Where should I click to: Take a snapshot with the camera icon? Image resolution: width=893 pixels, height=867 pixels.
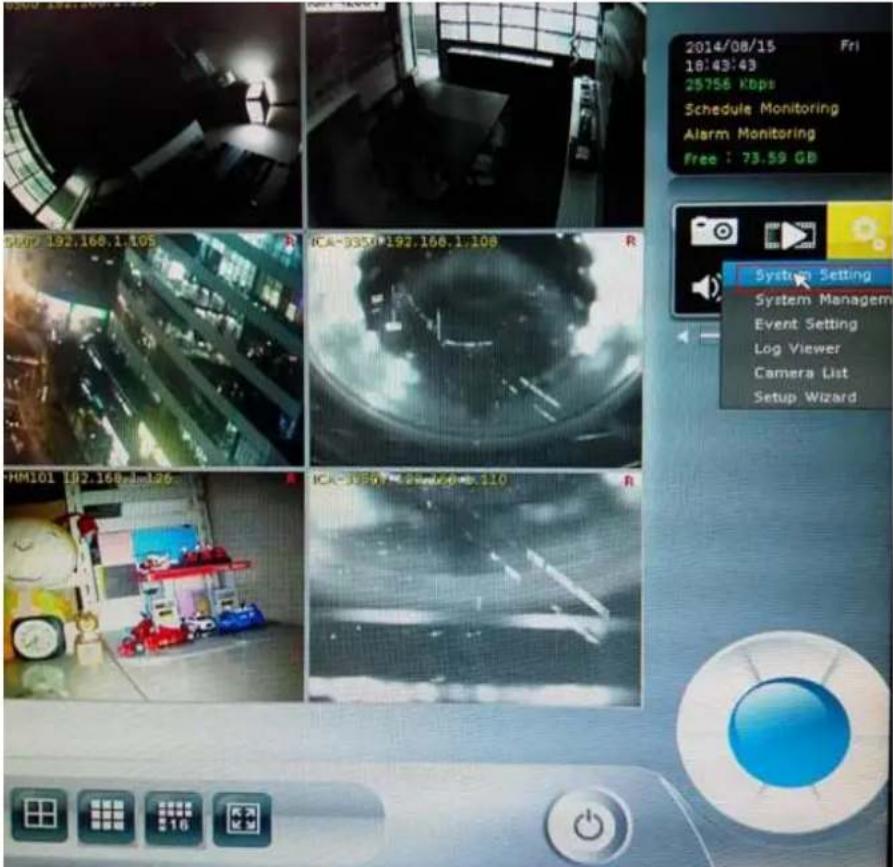(x=714, y=231)
